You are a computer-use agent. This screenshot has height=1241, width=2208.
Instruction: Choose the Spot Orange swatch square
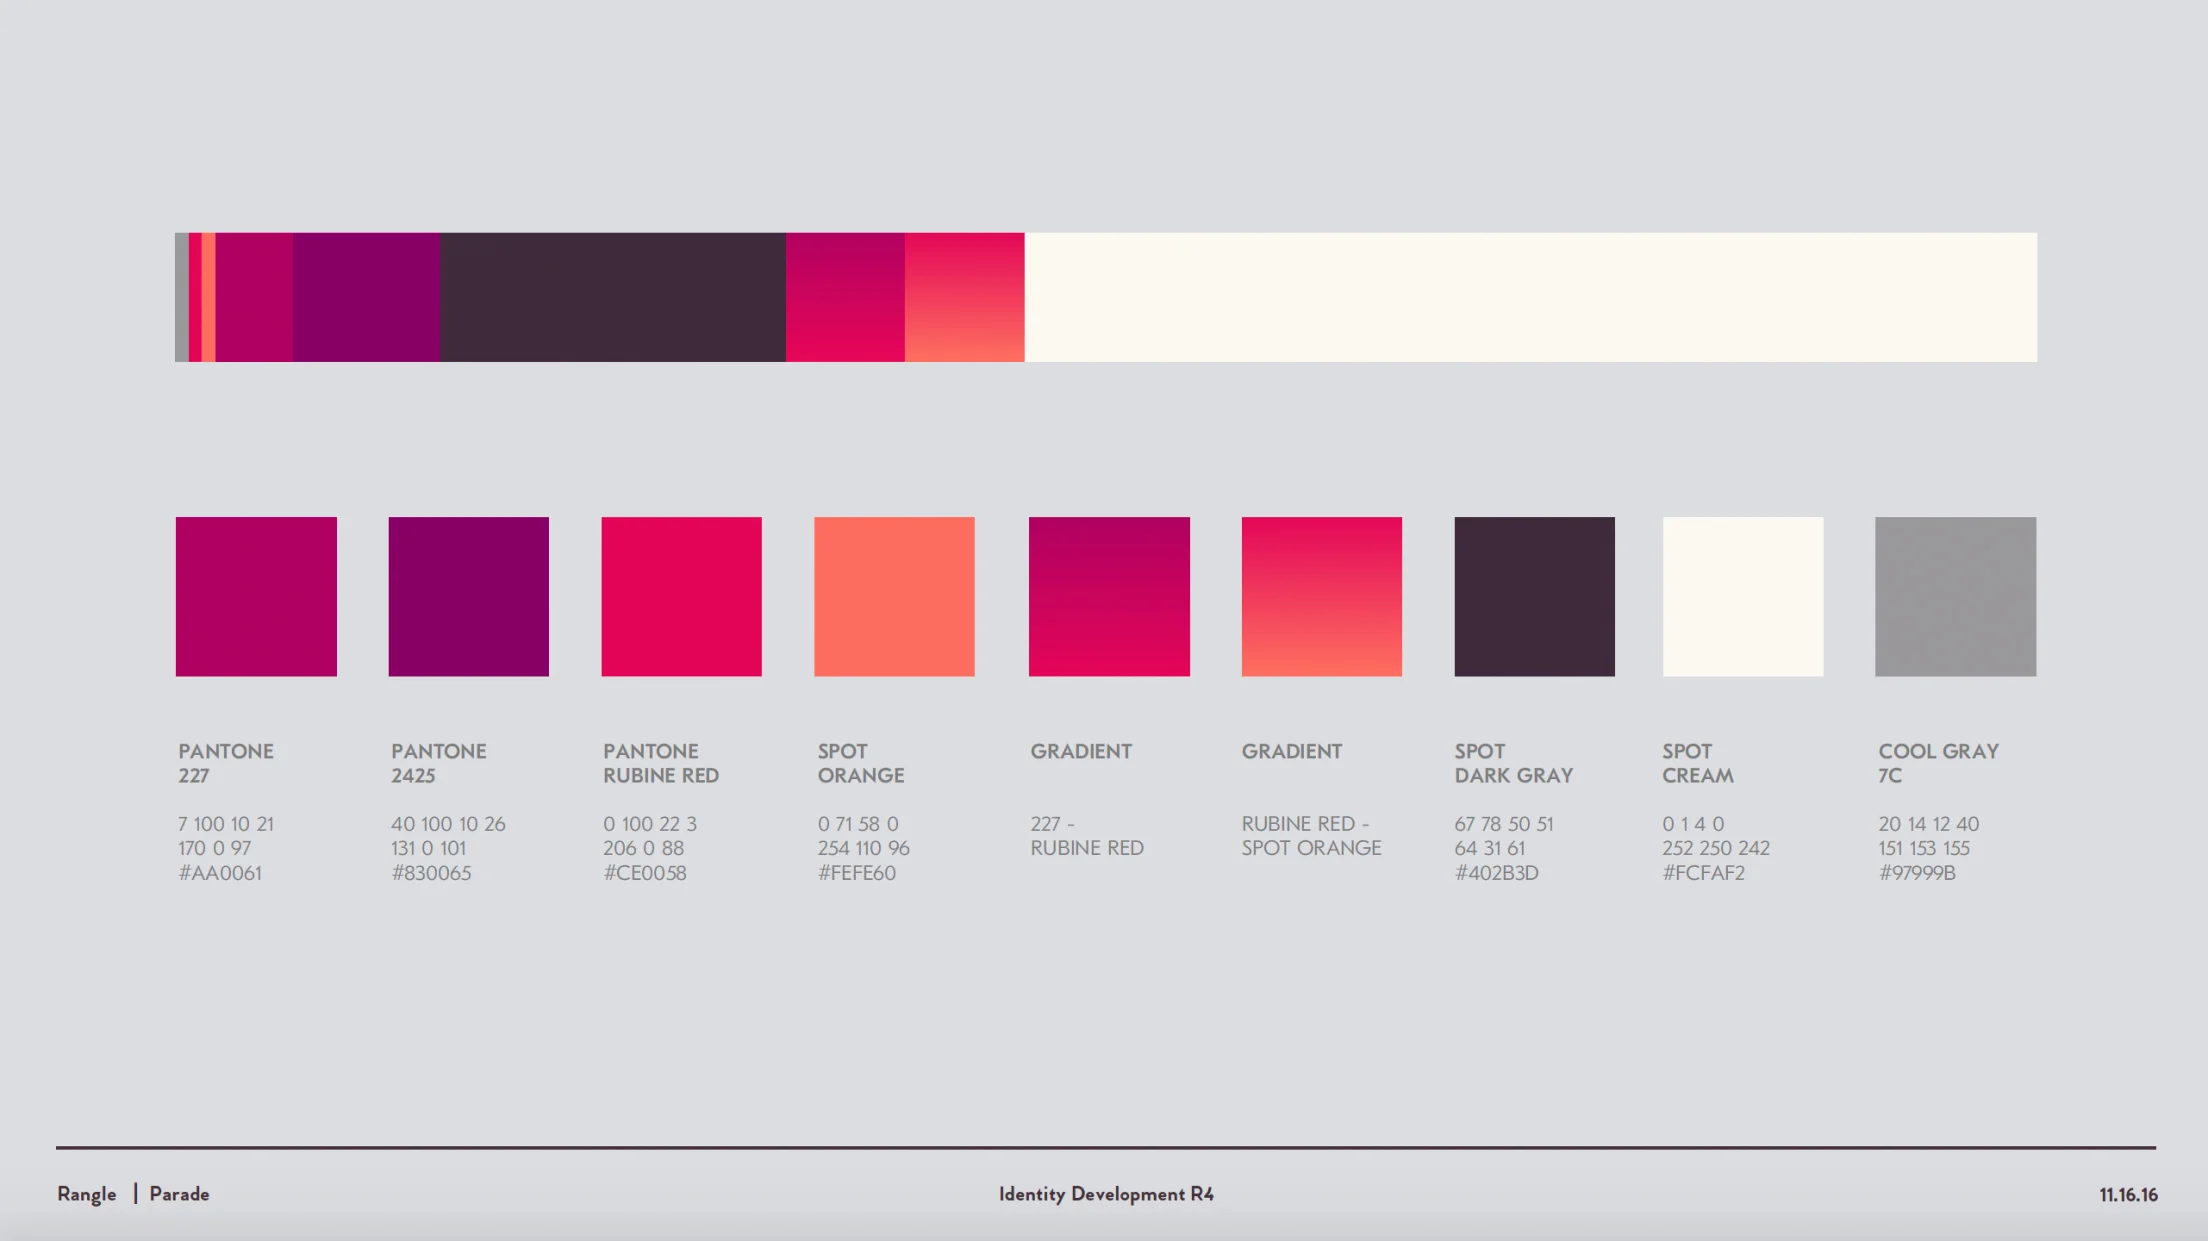(894, 596)
